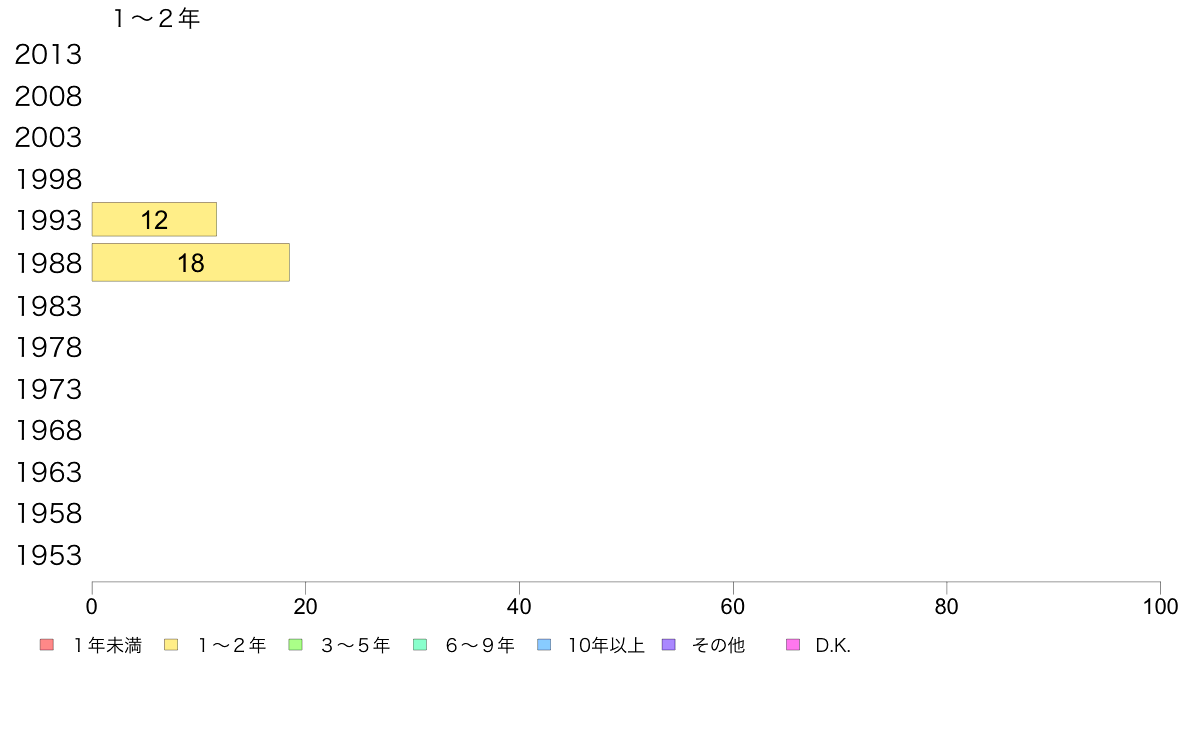Image resolution: width=1188 pixels, height=736 pixels.
Task: Click the 1983 year label
Action: pyautogui.click(x=48, y=306)
